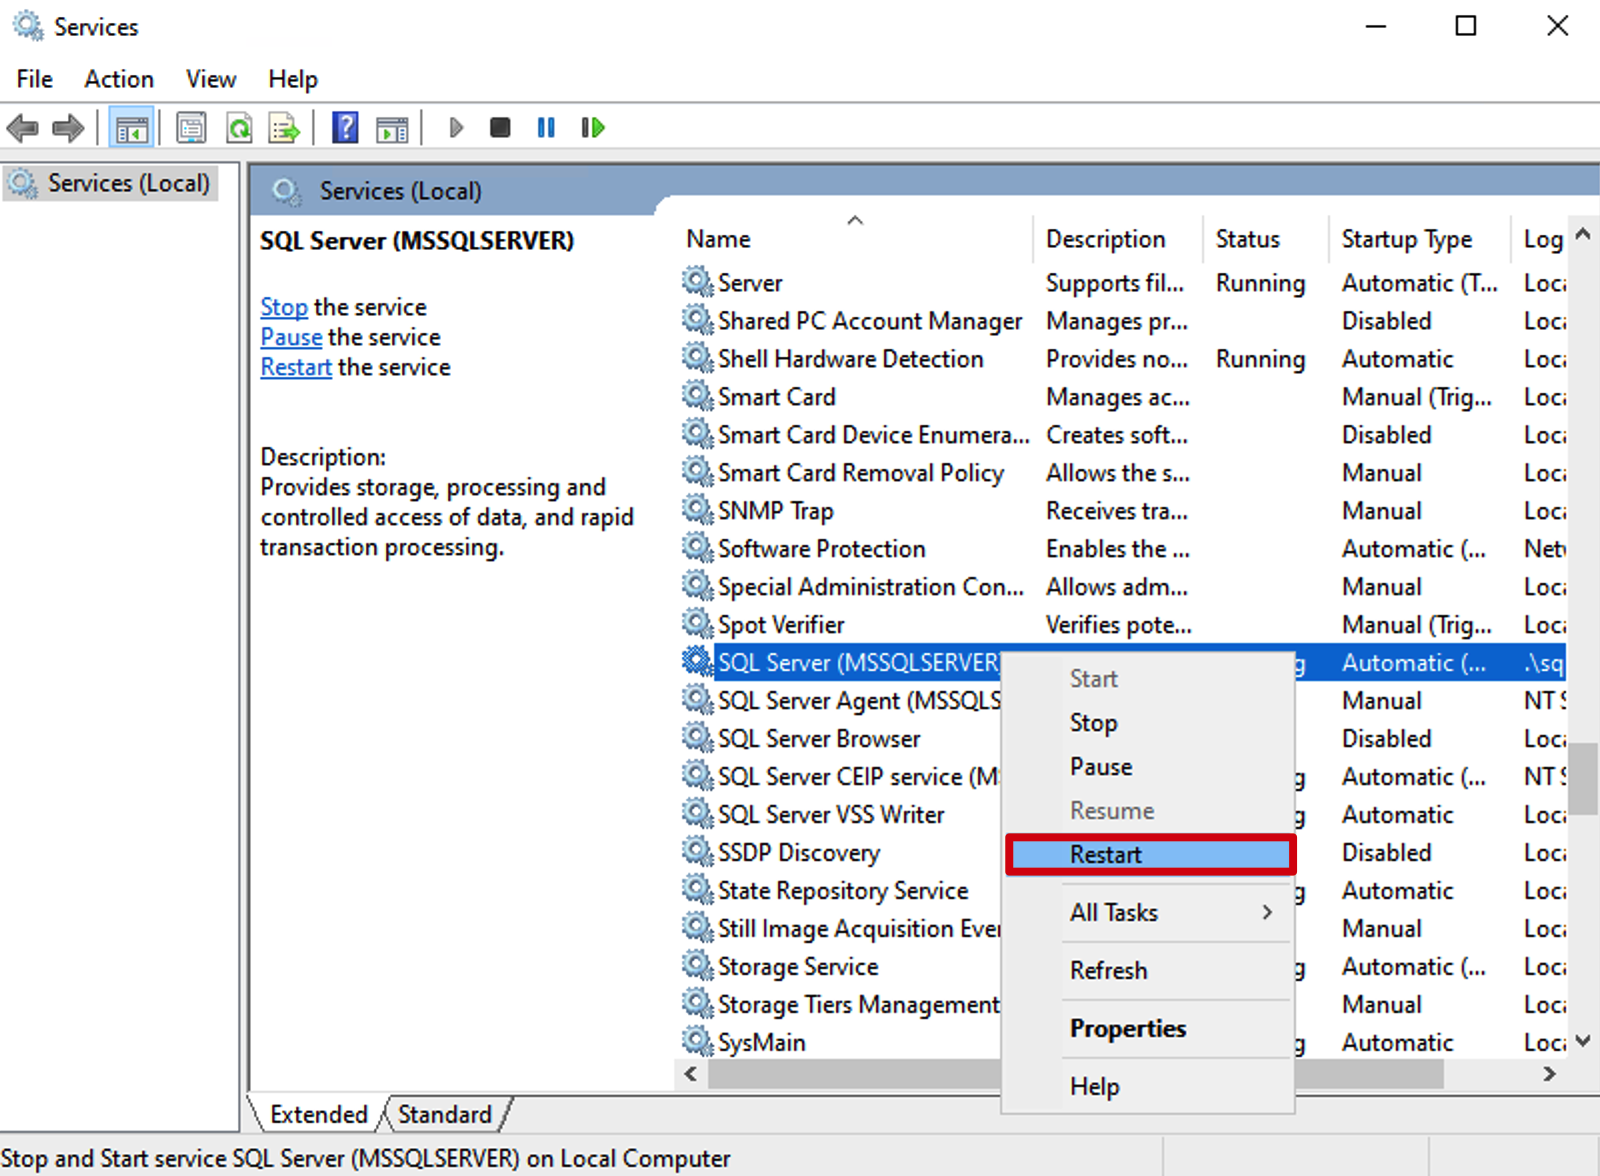Click the gear icon of Shared PC Account Manager
1600x1176 pixels.
click(x=697, y=320)
